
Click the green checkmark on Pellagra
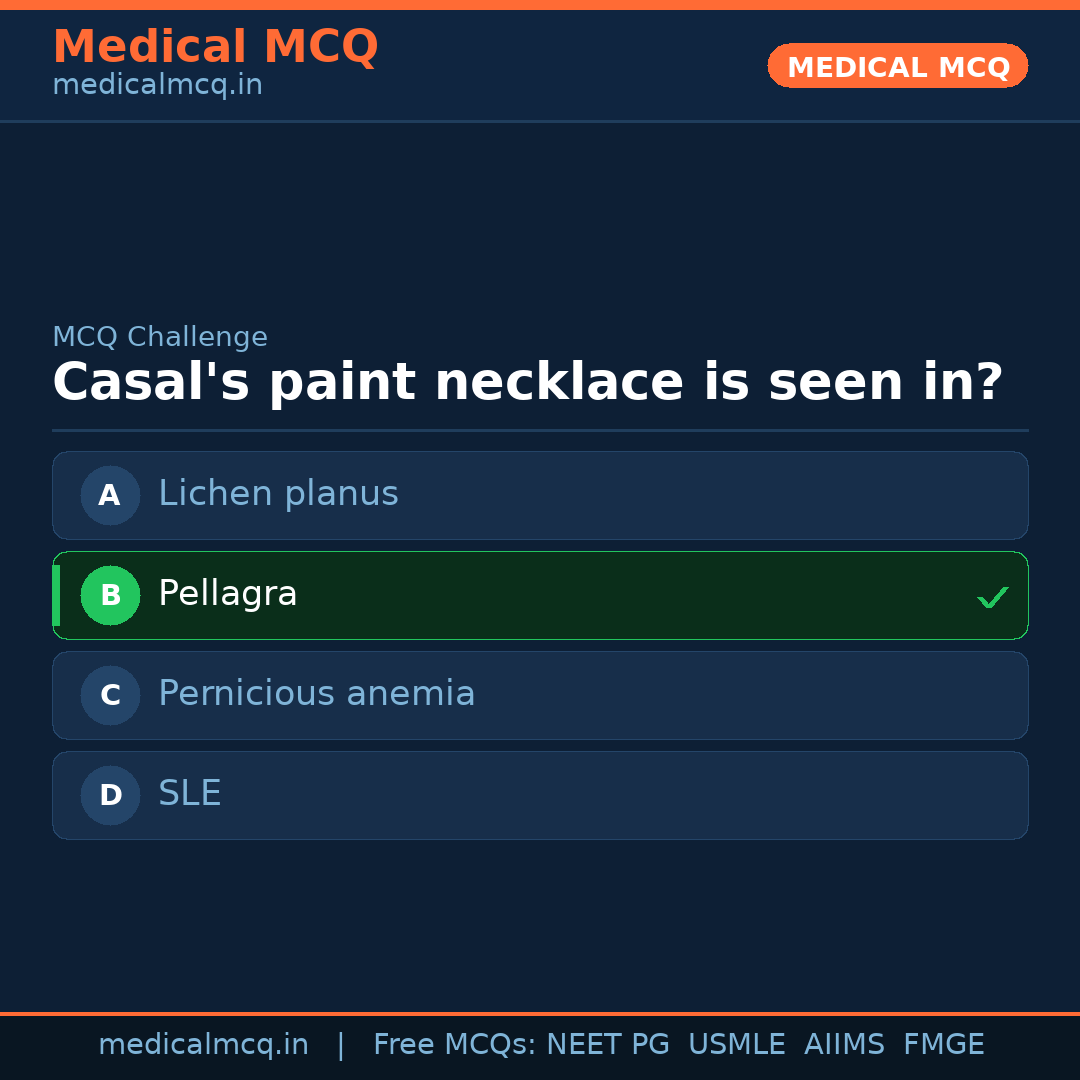click(993, 597)
